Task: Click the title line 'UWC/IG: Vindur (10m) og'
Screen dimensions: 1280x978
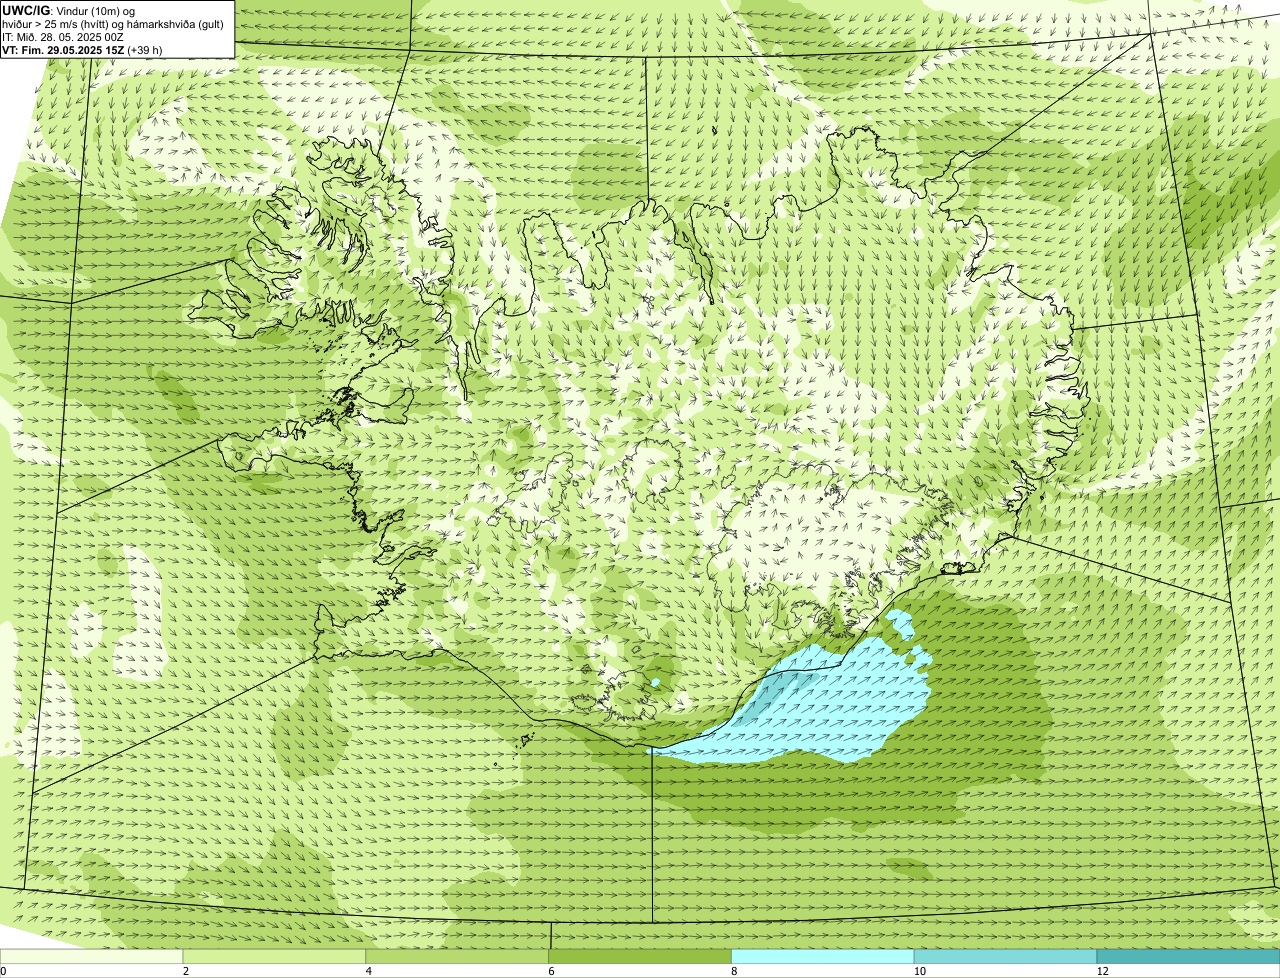Action: click(68, 11)
